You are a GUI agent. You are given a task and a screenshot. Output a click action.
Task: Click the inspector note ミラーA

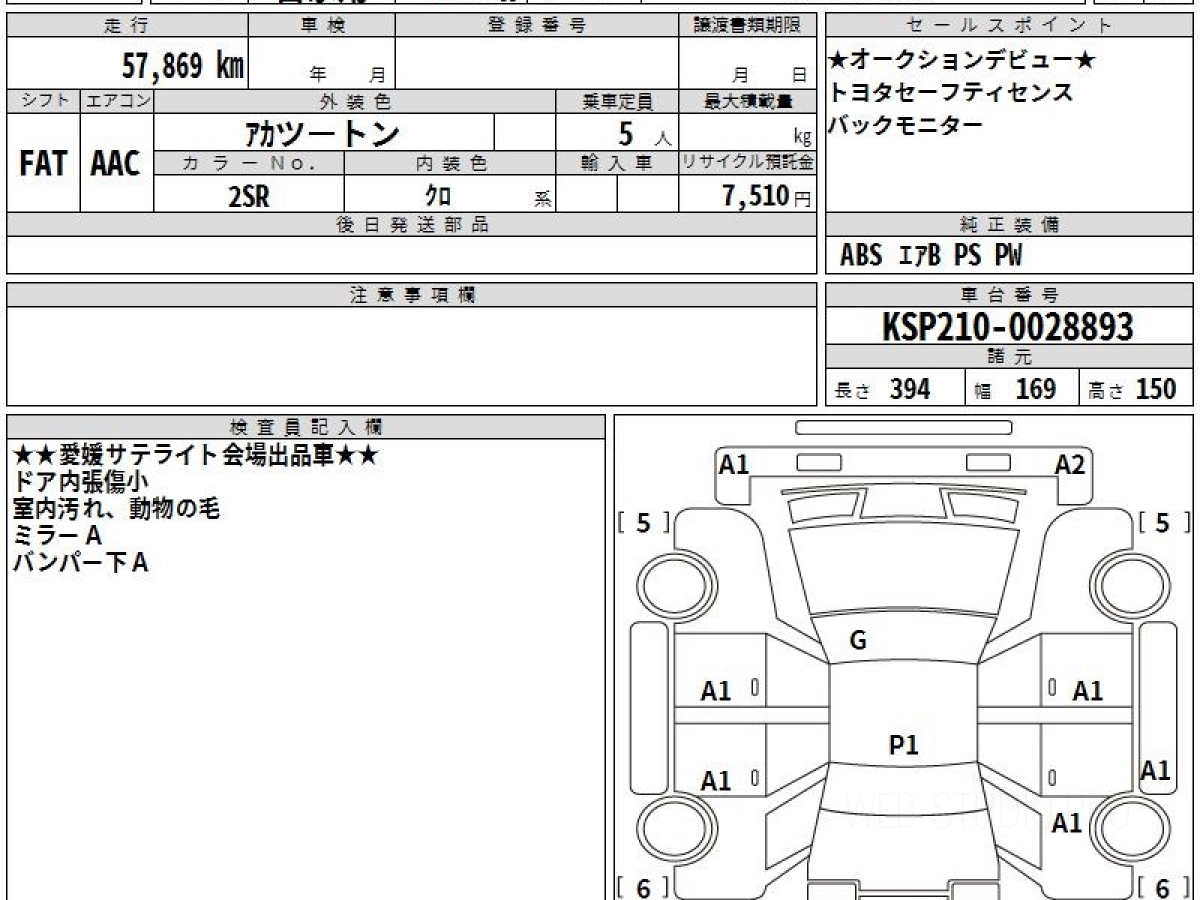tap(58, 536)
